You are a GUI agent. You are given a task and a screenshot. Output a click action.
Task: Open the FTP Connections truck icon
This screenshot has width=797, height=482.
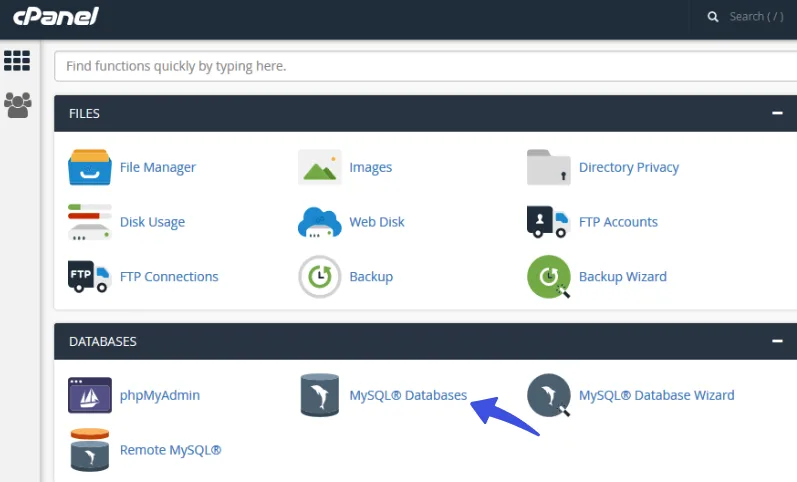pyautogui.click(x=89, y=276)
